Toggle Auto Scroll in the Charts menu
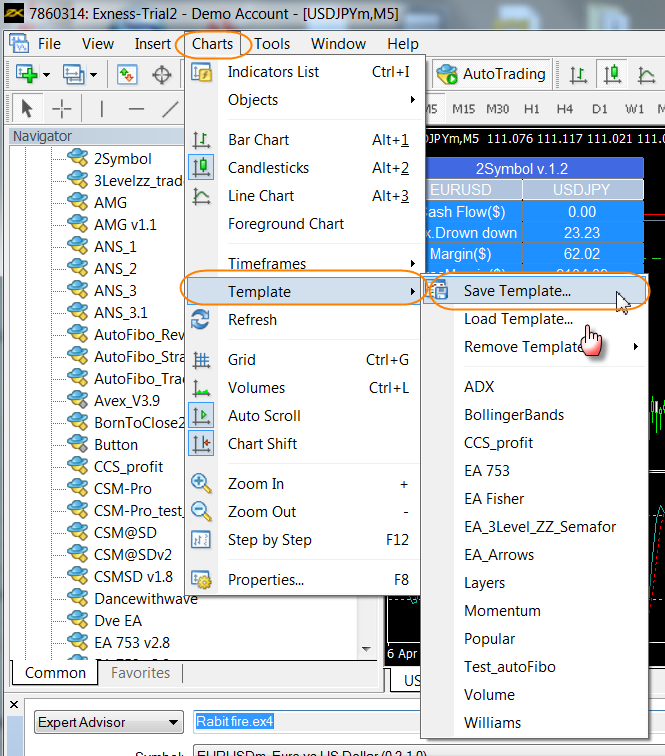Image resolution: width=665 pixels, height=756 pixels. 264,416
